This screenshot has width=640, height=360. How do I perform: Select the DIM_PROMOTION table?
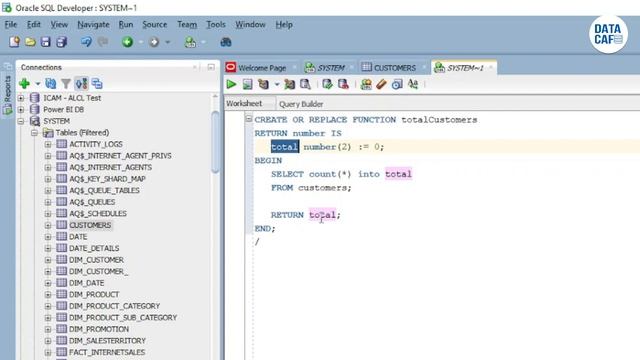coord(99,329)
